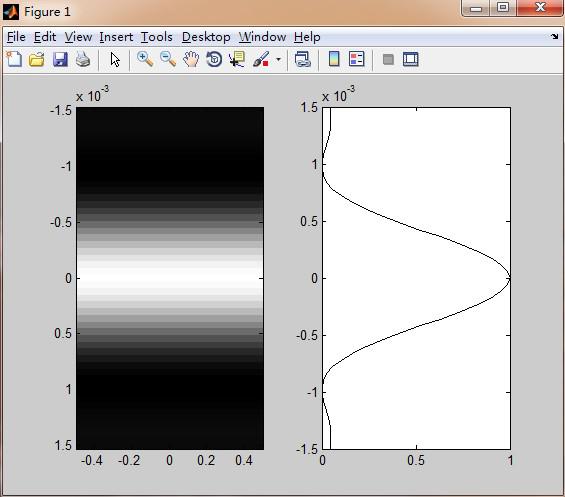
Task: Save the figure with the floppy disk icon
Action: (x=60, y=59)
